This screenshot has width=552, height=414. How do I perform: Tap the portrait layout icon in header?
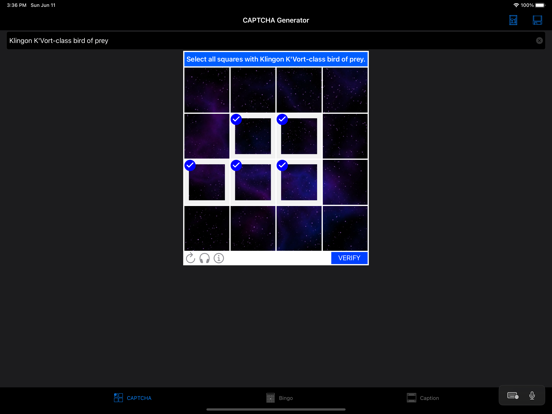(513, 20)
